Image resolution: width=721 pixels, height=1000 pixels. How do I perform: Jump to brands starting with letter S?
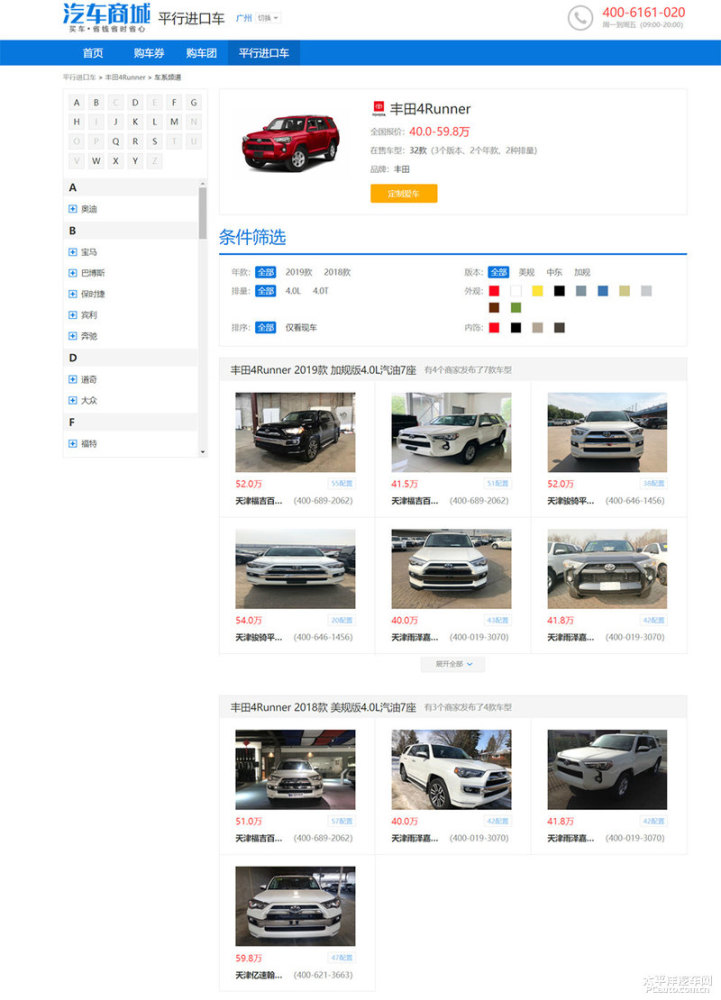[155, 142]
